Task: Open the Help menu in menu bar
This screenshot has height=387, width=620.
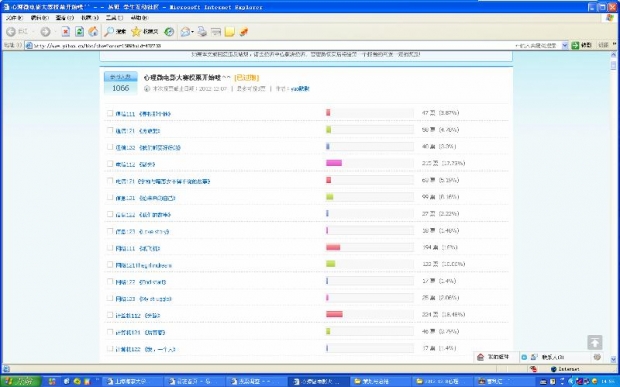Action: pyautogui.click(x=139, y=18)
